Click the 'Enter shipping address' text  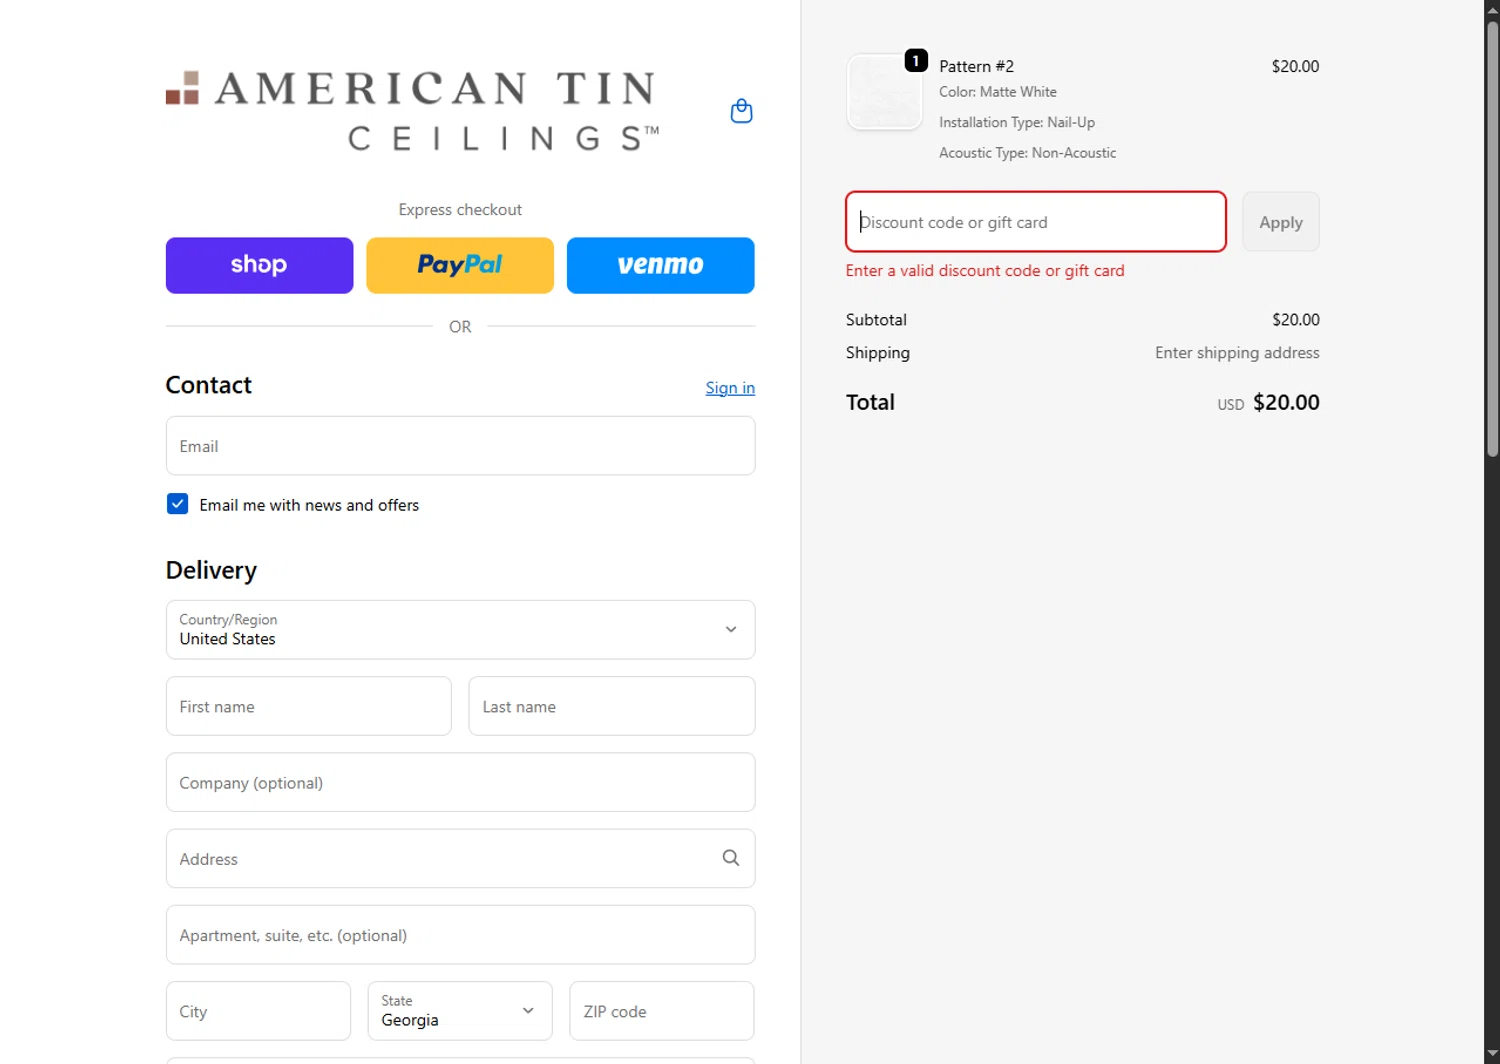[x=1237, y=353]
